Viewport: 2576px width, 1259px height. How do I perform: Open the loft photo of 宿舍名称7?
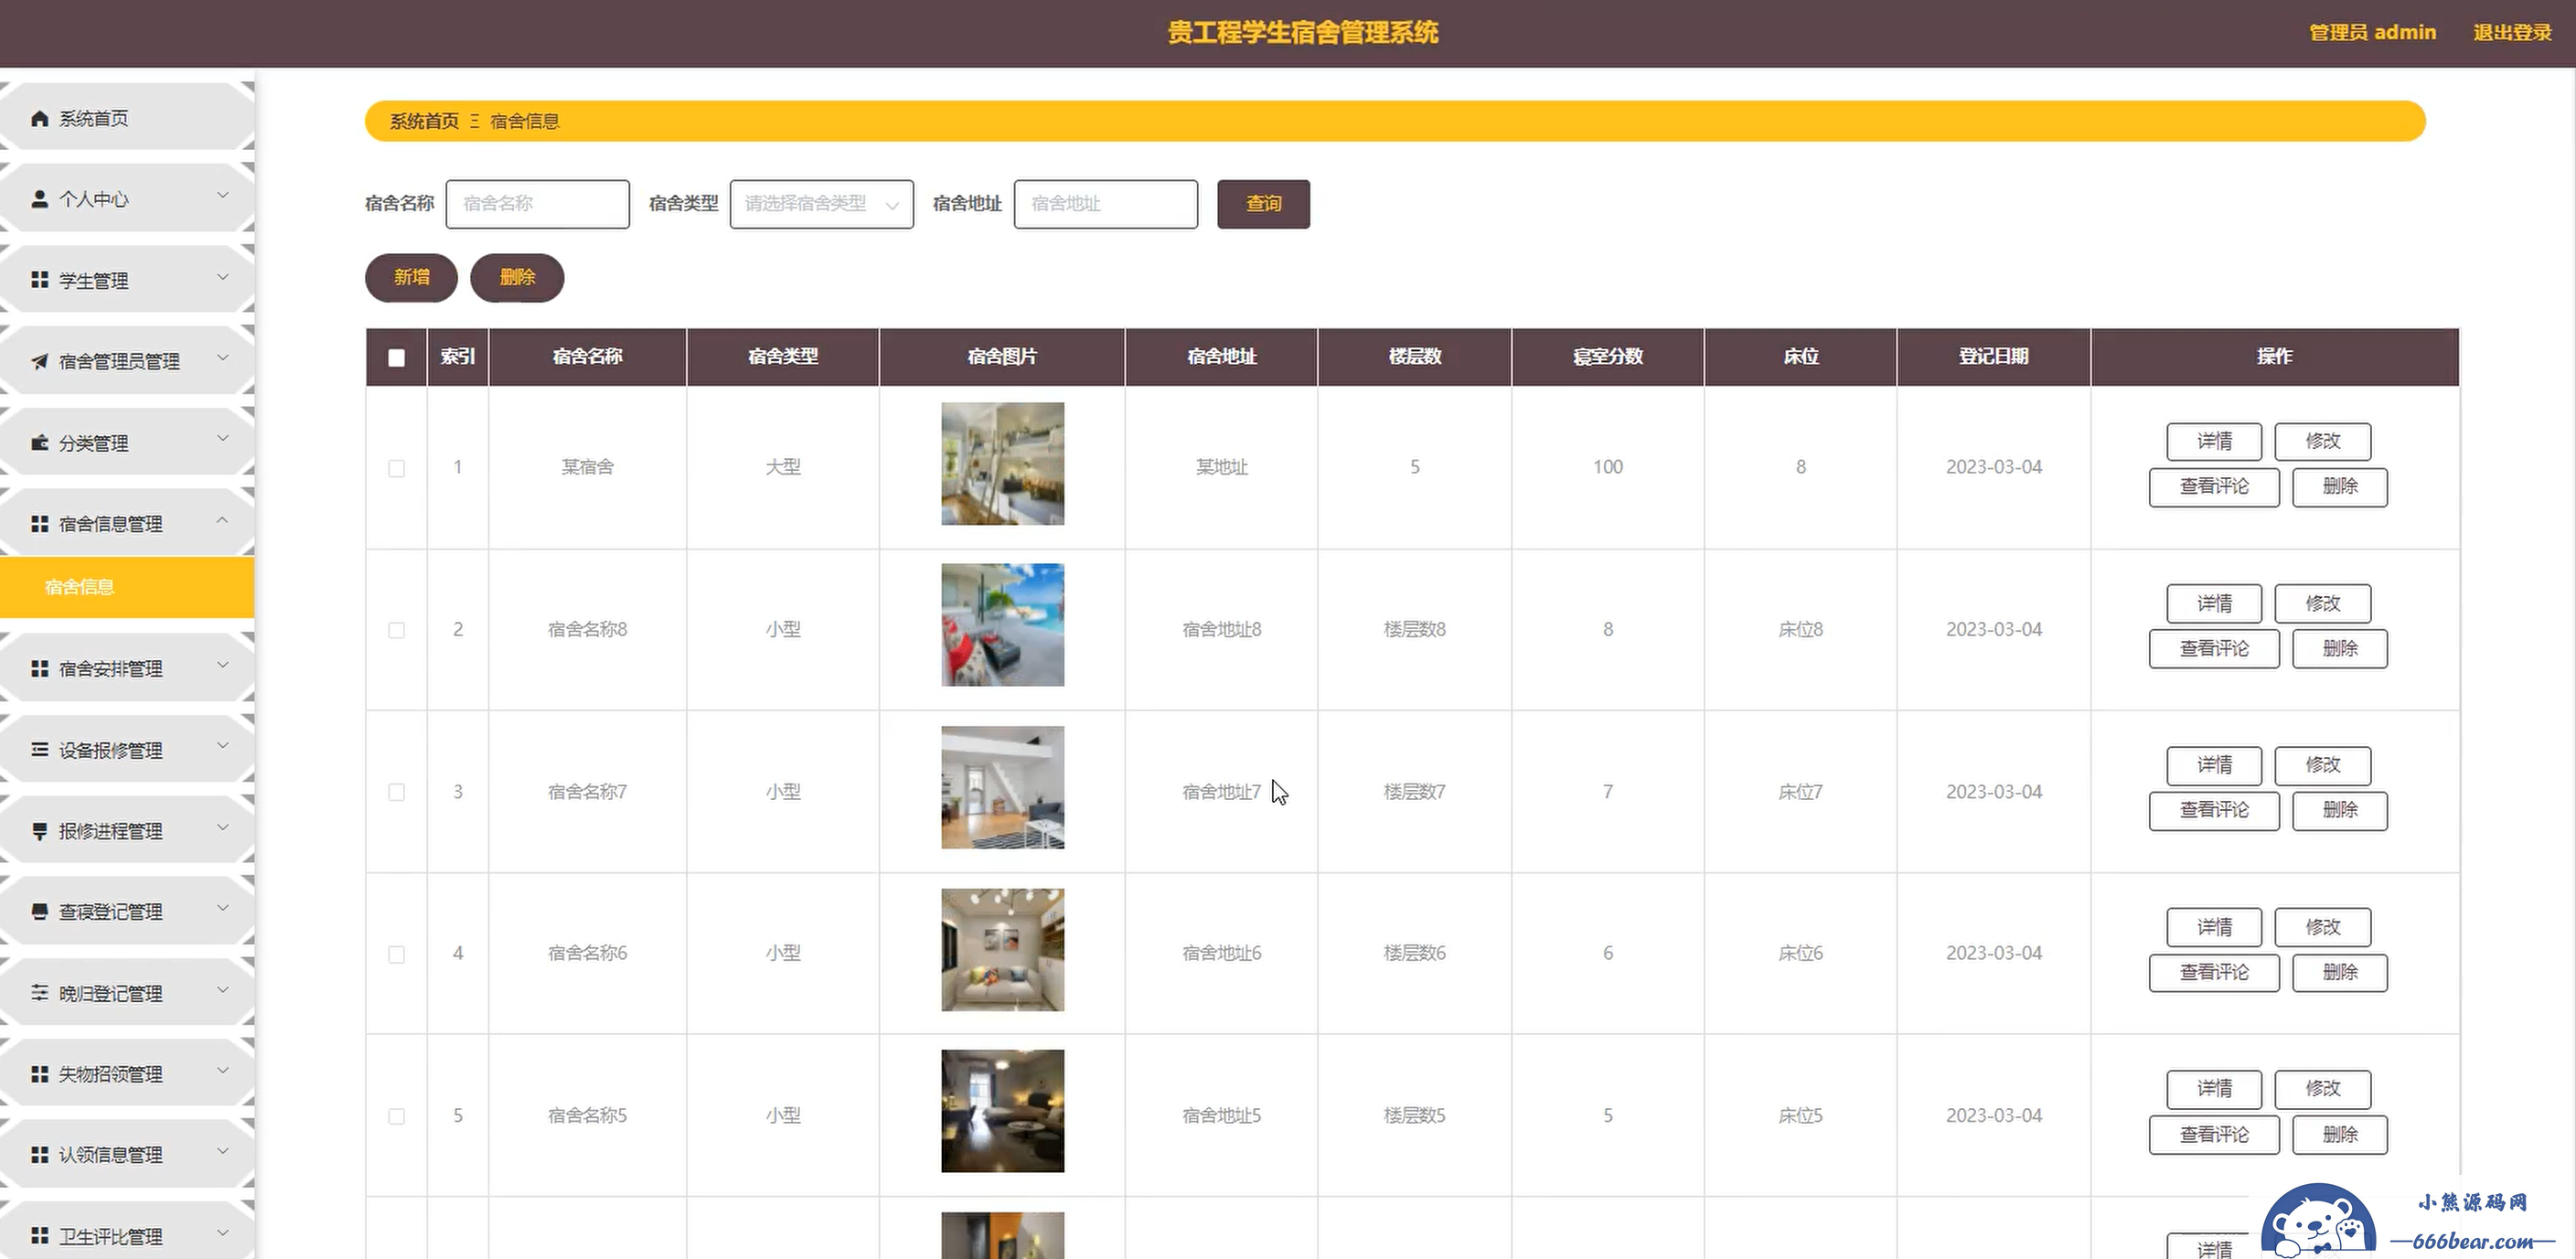pos(1002,788)
